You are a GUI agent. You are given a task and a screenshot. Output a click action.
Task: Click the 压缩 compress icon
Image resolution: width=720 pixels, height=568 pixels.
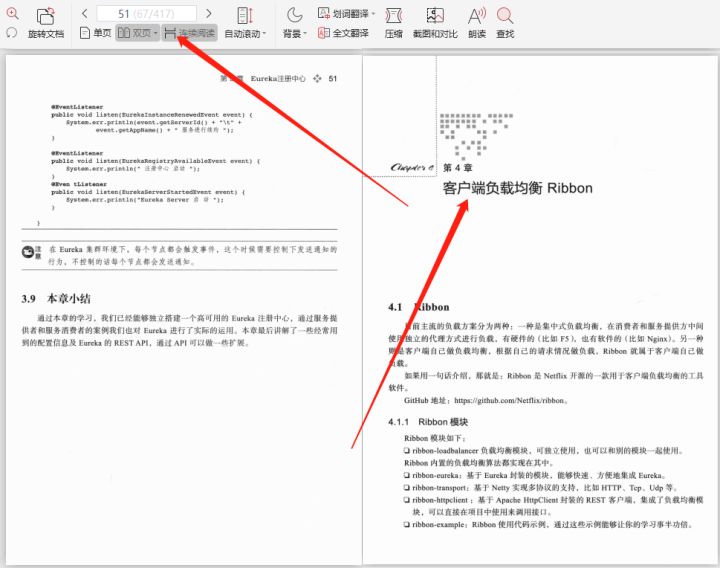click(394, 16)
